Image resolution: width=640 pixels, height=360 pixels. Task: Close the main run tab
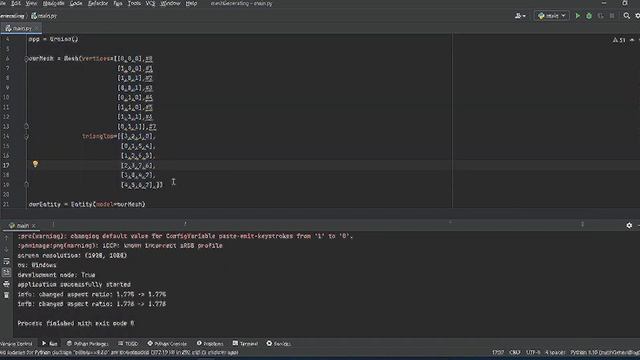34,226
